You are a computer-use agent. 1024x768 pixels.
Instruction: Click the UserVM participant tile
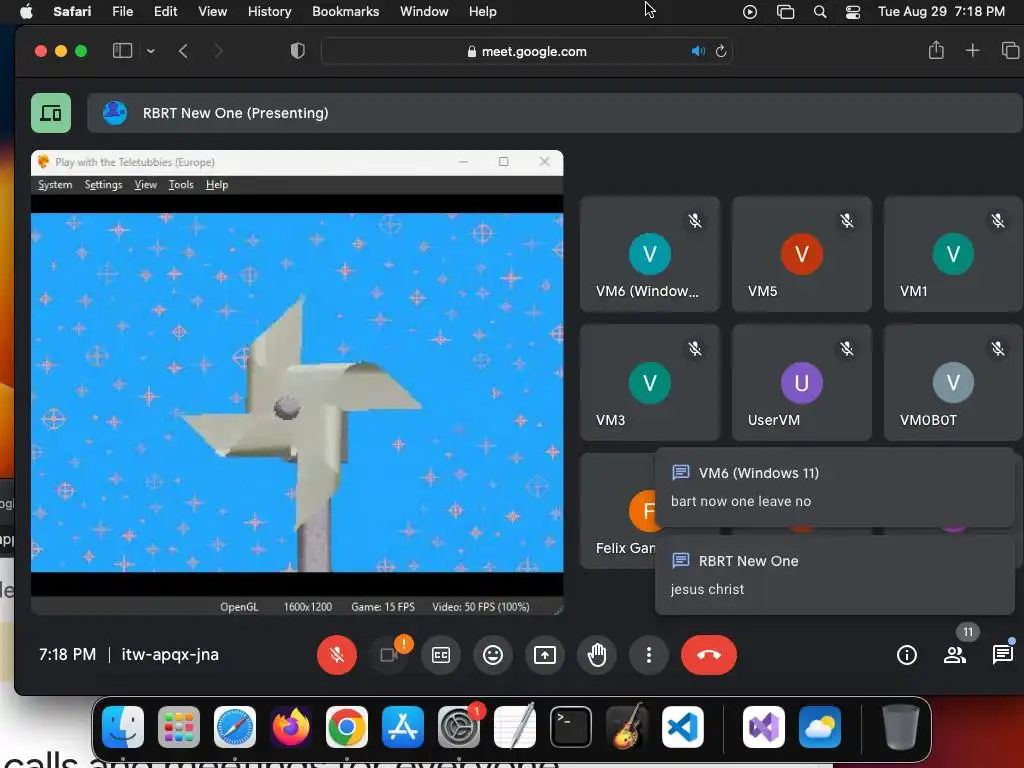click(x=802, y=383)
